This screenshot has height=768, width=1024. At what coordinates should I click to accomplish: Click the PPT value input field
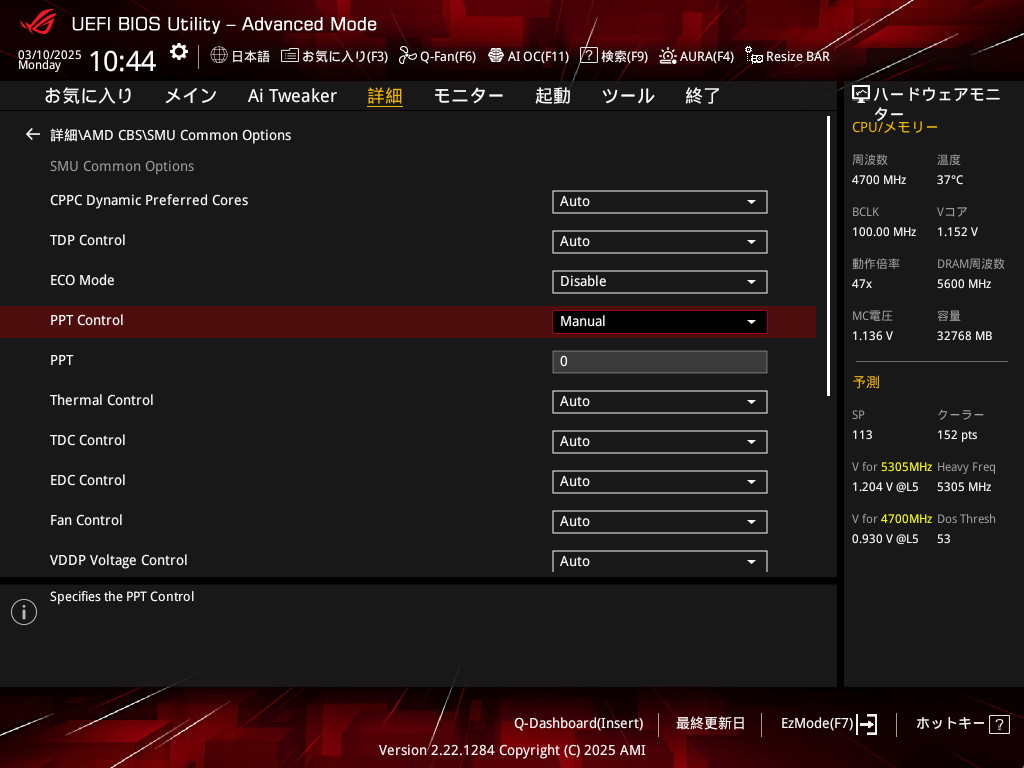660,362
